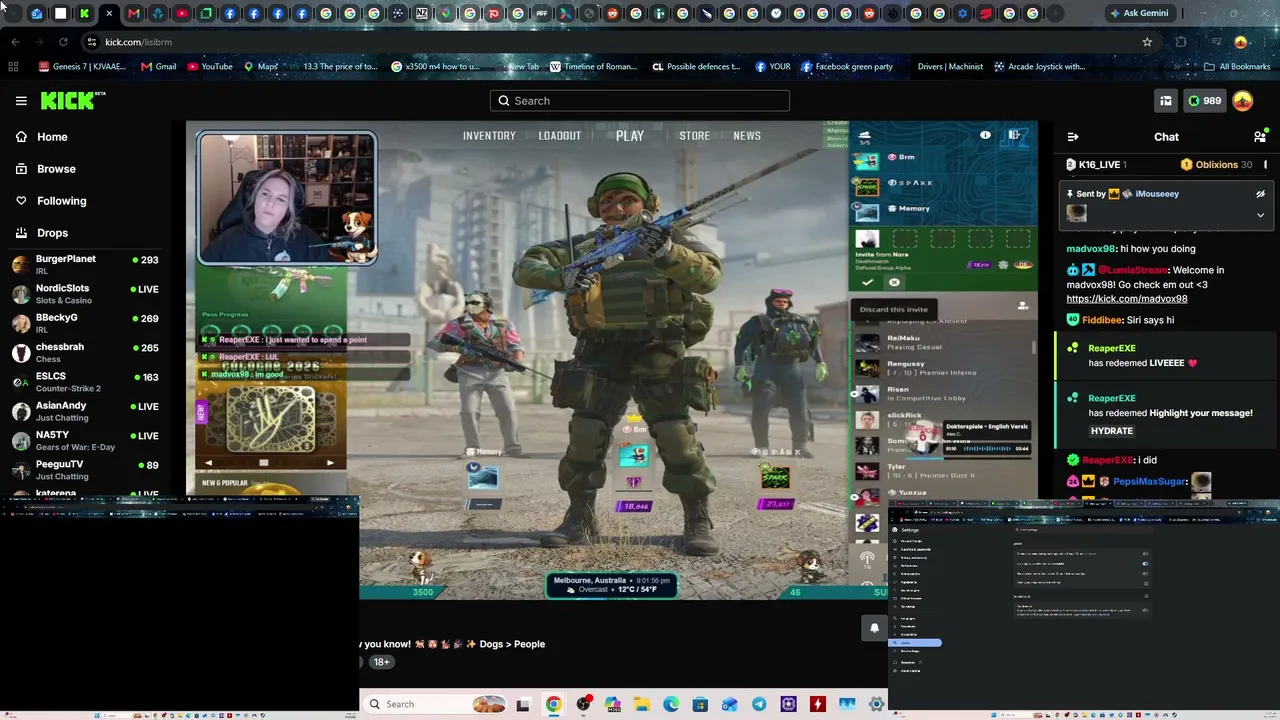The image size is (1280, 720).
Task: Open the Kick profile avatar menu
Action: click(1242, 101)
